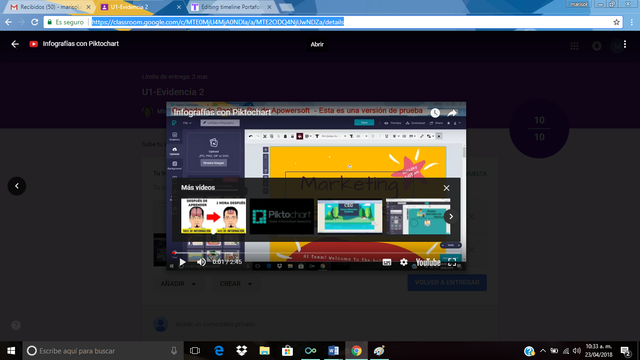Share the video arrow icon

click(452, 113)
